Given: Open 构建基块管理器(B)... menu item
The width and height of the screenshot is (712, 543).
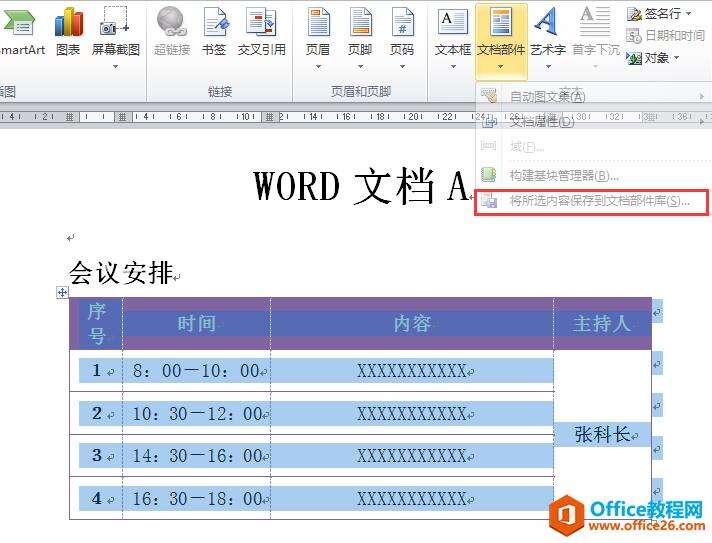Looking at the screenshot, I should (x=593, y=175).
